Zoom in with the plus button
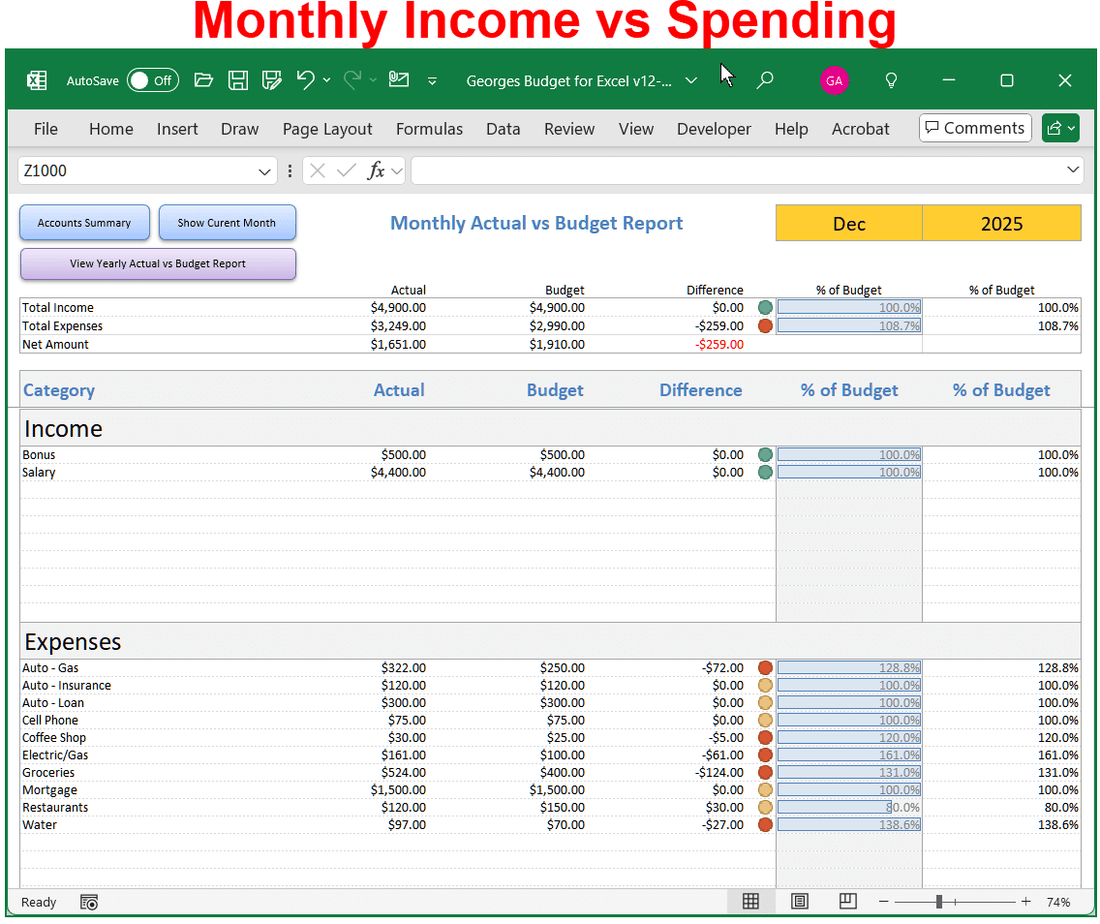Image resolution: width=1100 pixels, height=924 pixels. [1025, 901]
